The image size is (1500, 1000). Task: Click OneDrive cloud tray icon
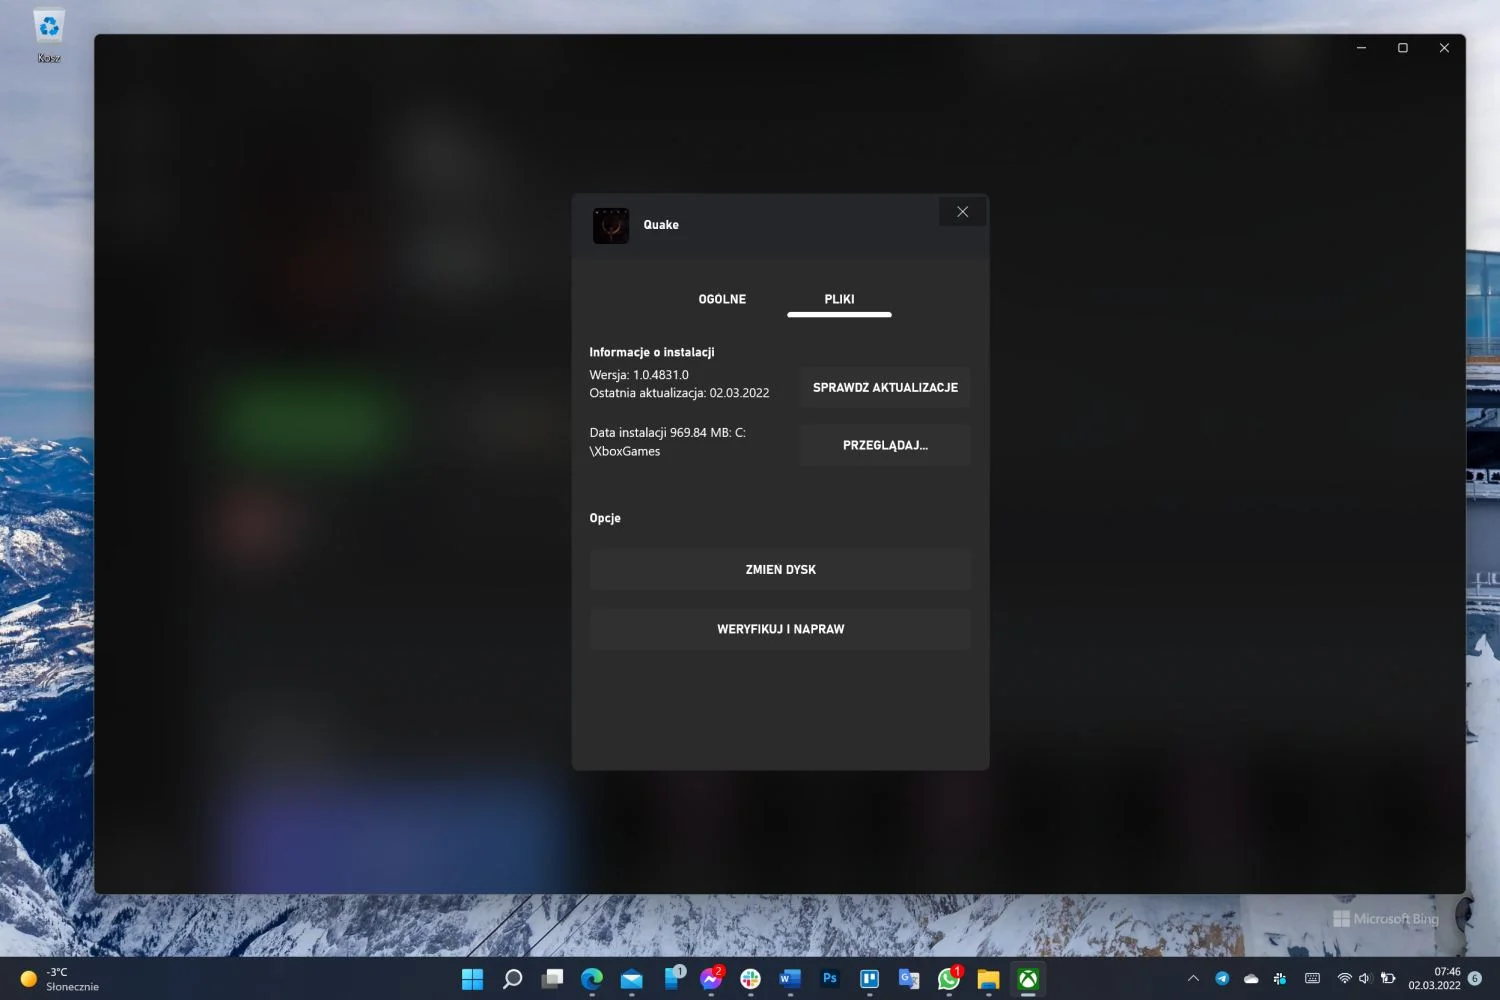point(1251,979)
